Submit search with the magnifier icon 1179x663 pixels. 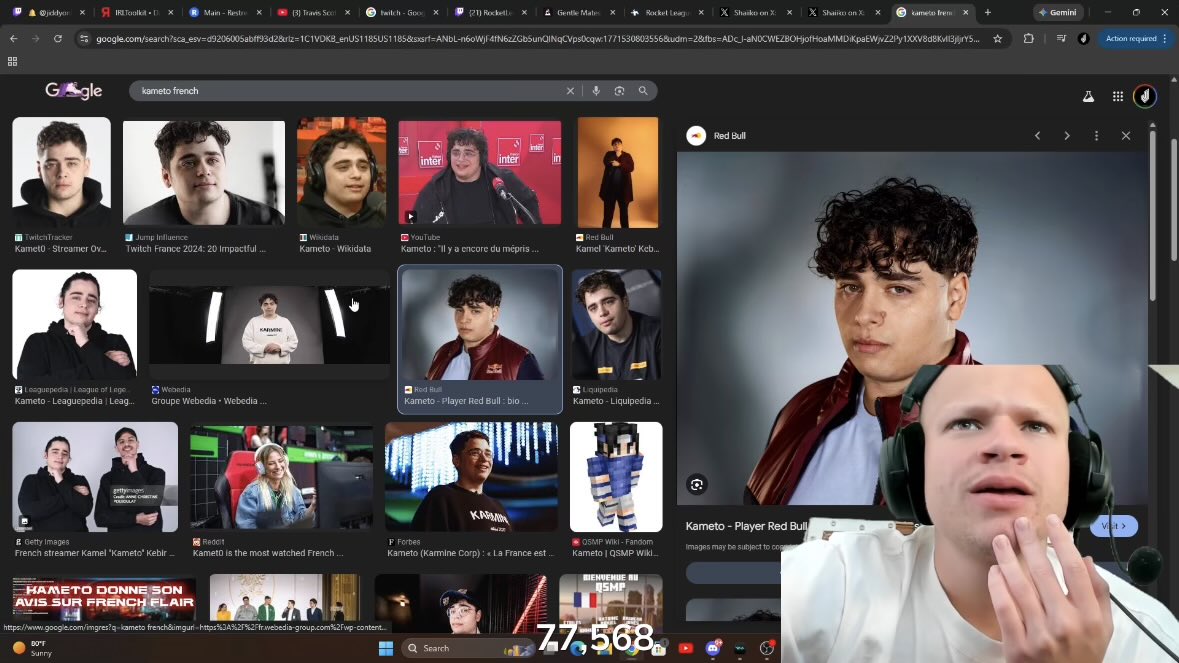coord(643,91)
